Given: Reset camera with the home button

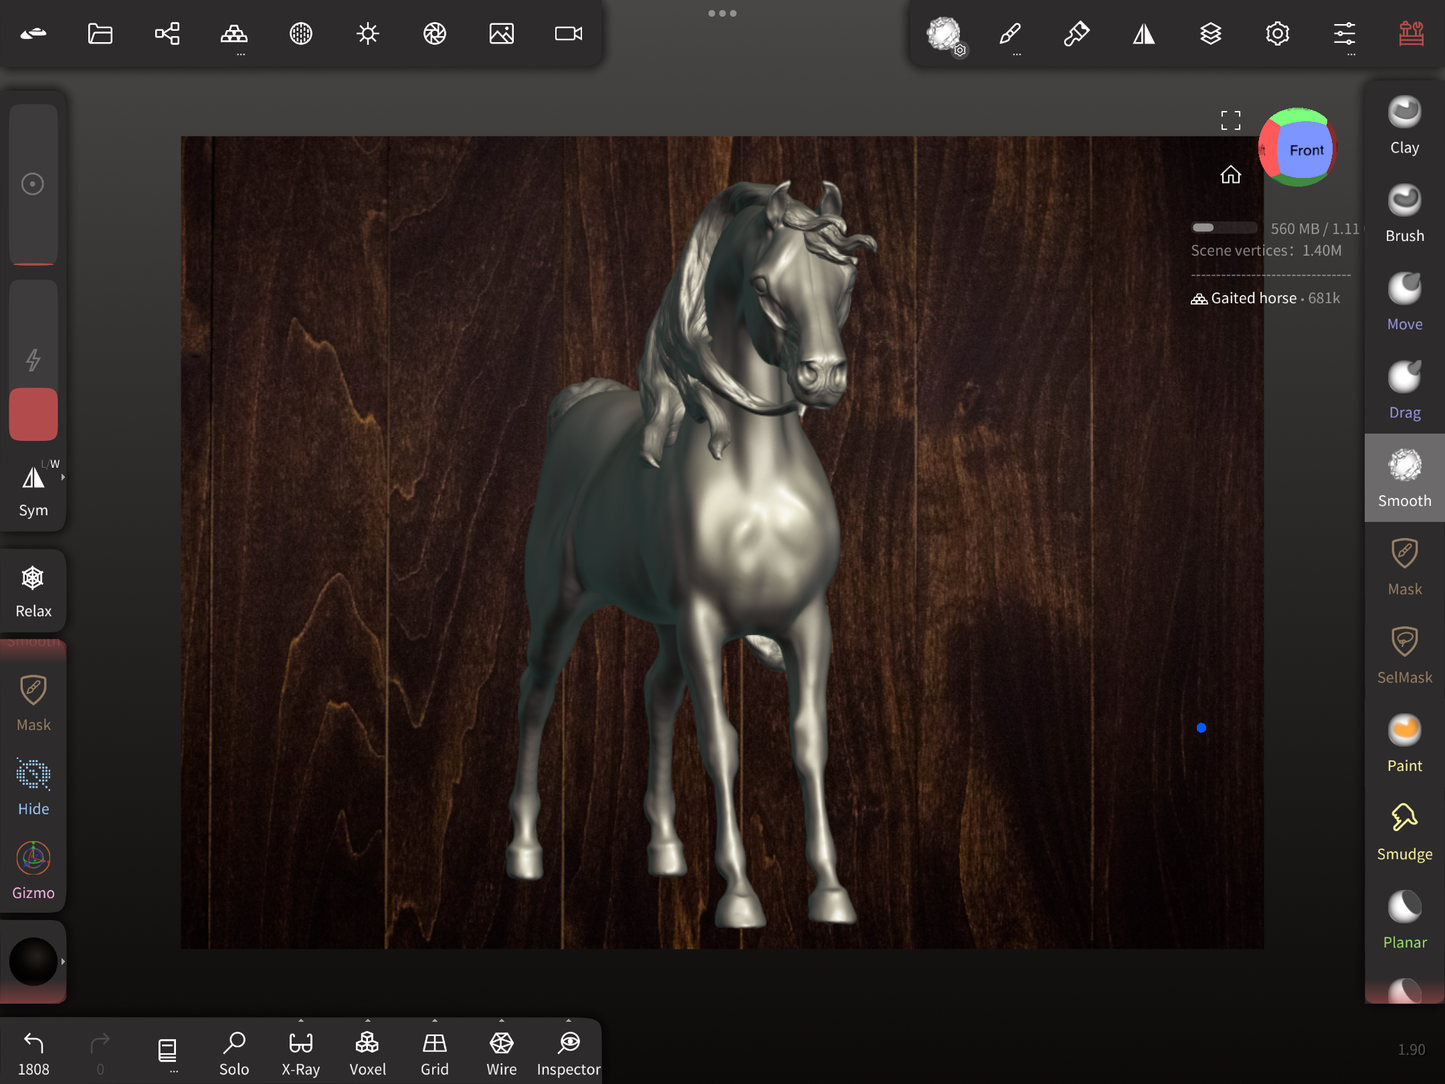Looking at the screenshot, I should click(x=1230, y=175).
